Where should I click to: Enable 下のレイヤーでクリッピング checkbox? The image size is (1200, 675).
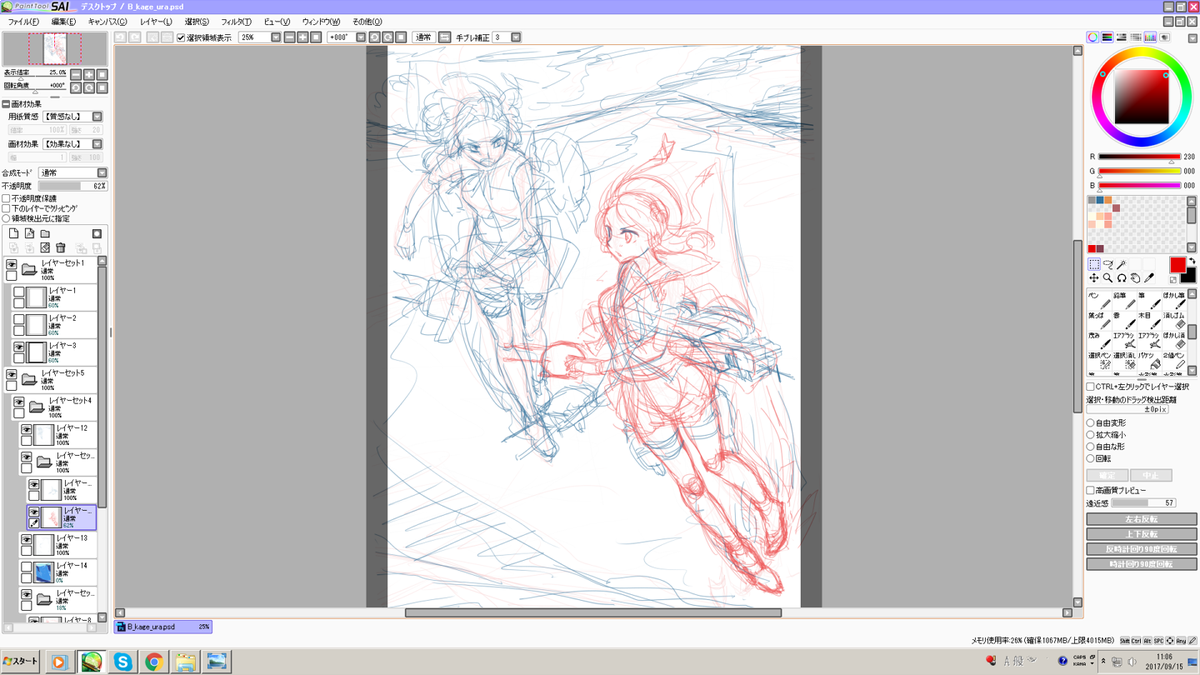coord(7,208)
